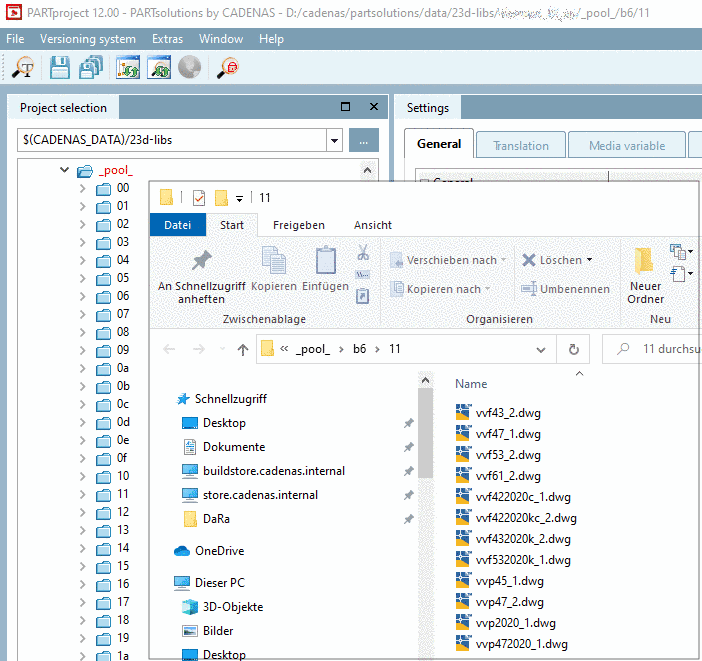Click the scissors cut icon
The image size is (702, 661).
click(363, 252)
